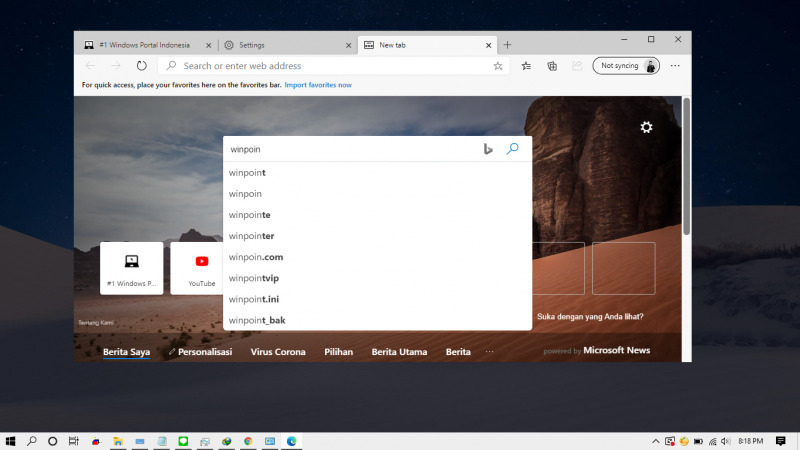Screen dimensions: 800x450
Task: Open the Berita news tab
Action: (x=458, y=352)
